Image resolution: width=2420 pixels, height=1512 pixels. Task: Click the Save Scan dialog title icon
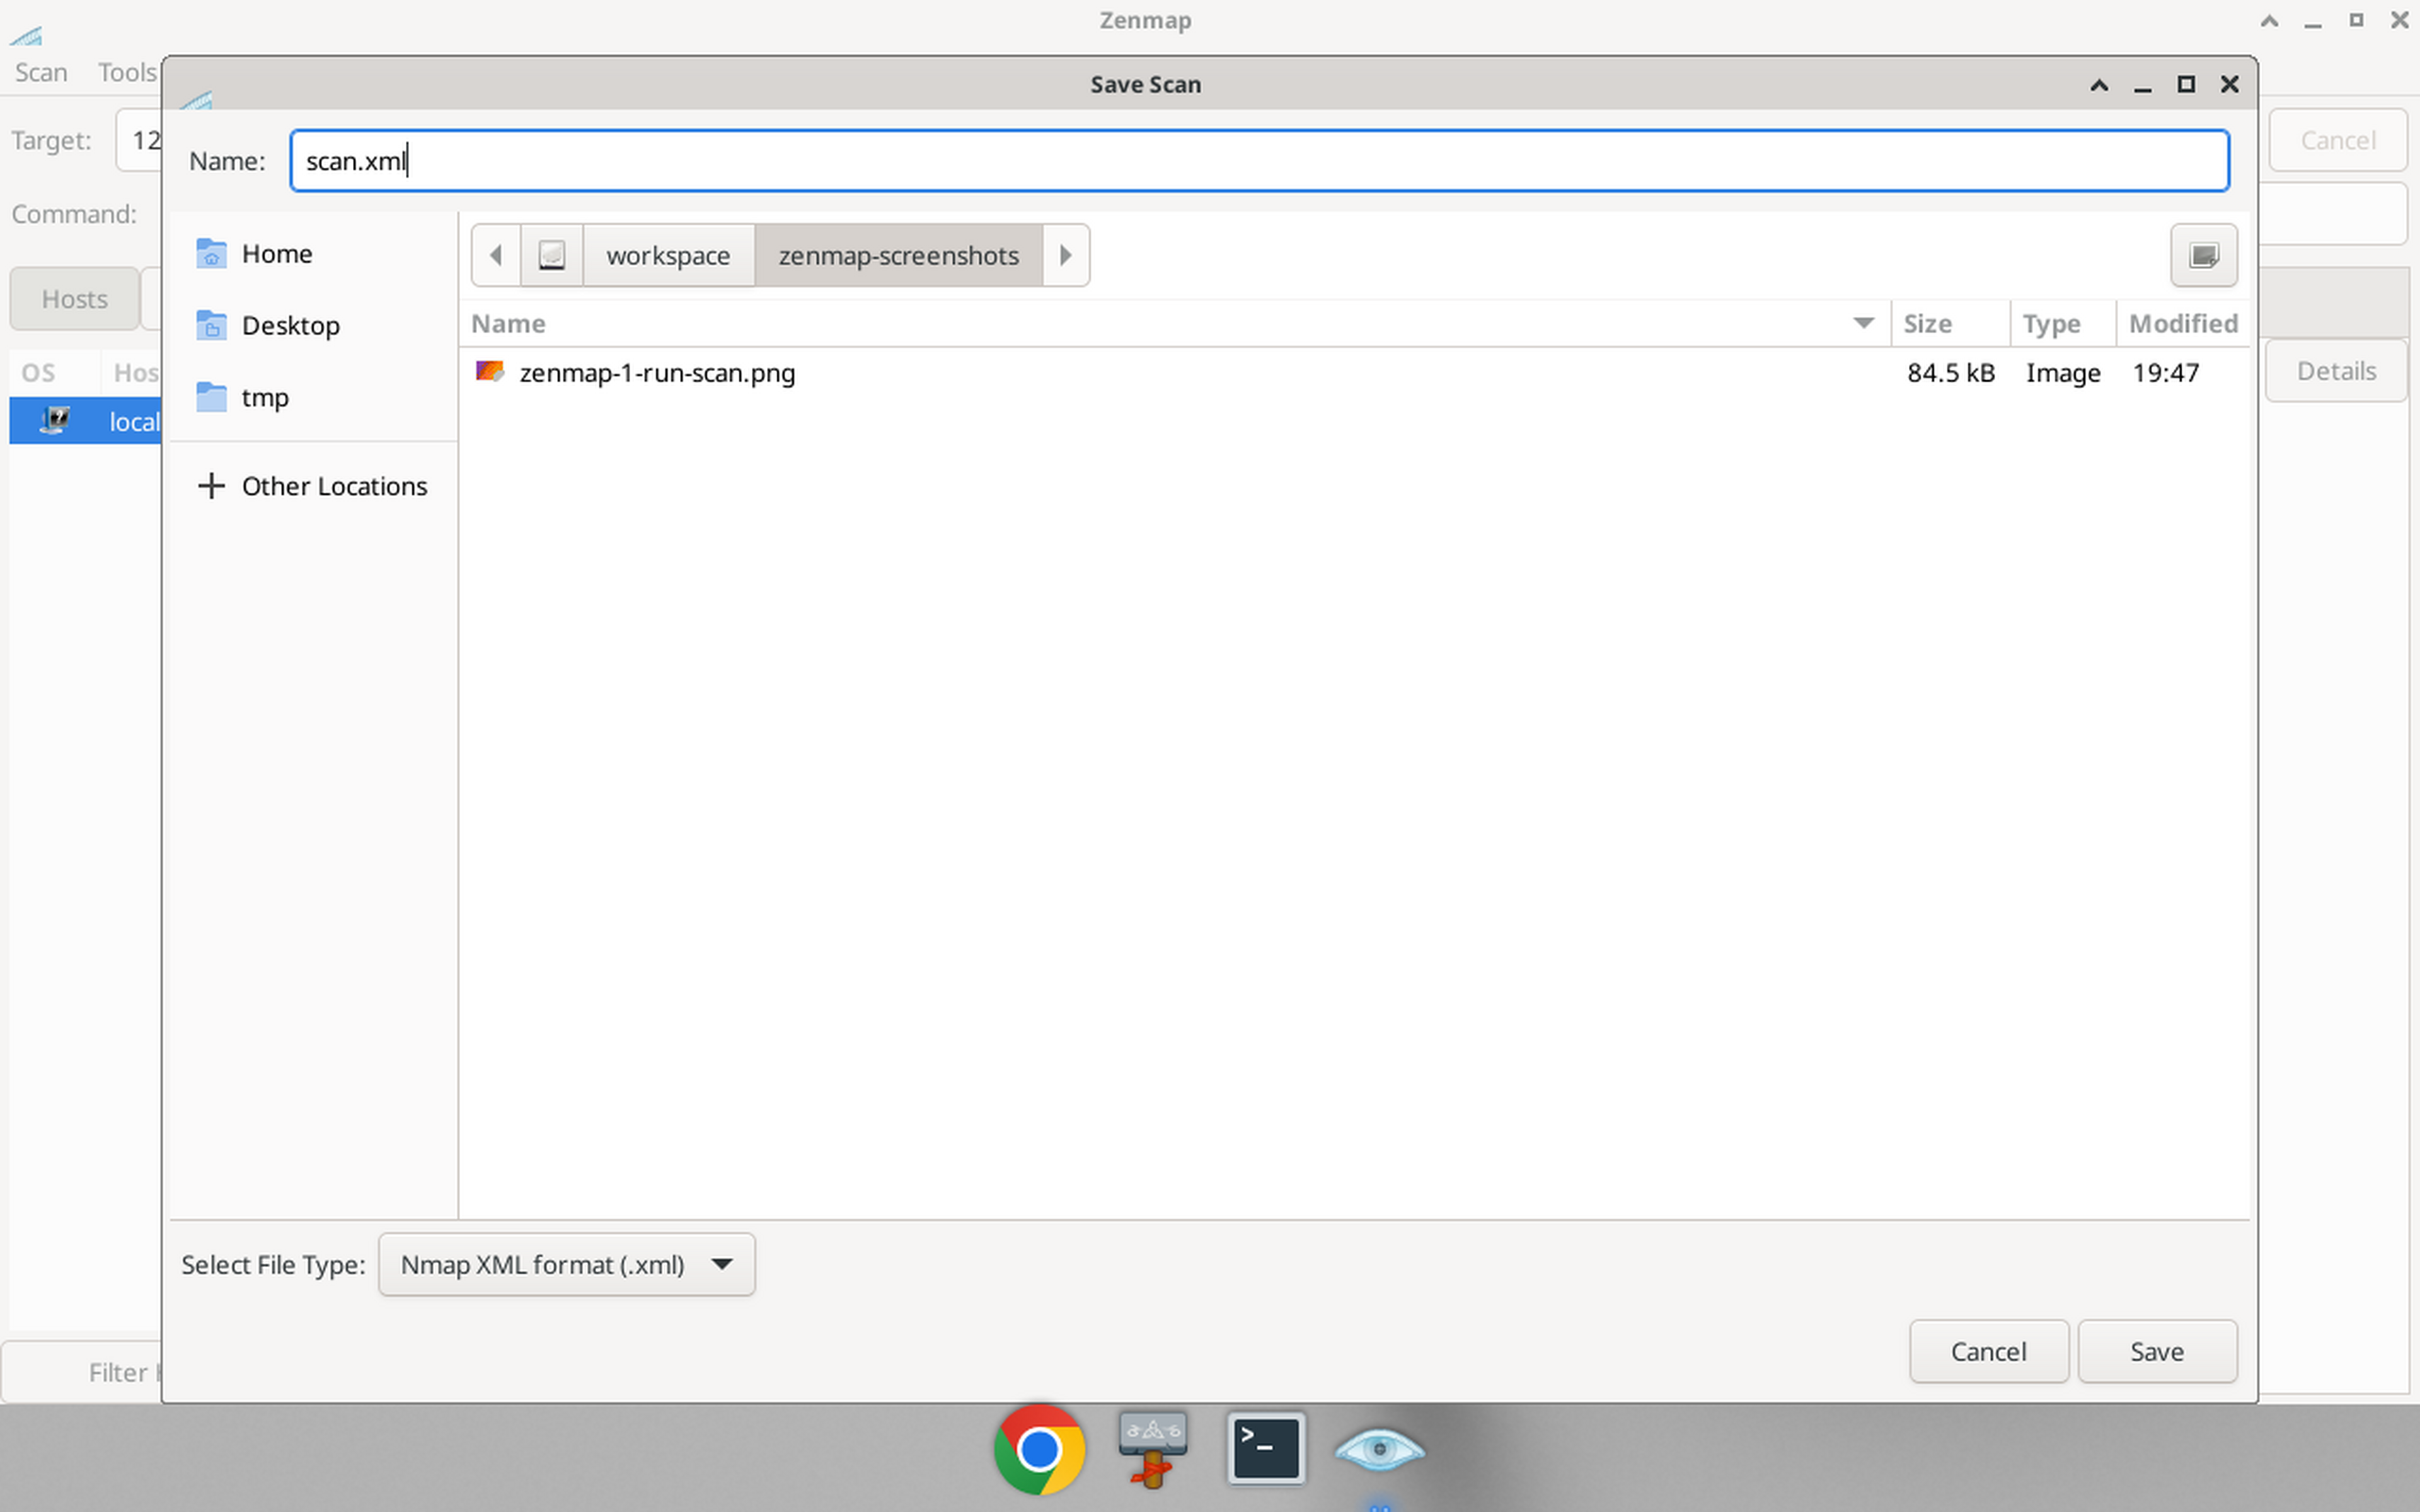point(197,99)
